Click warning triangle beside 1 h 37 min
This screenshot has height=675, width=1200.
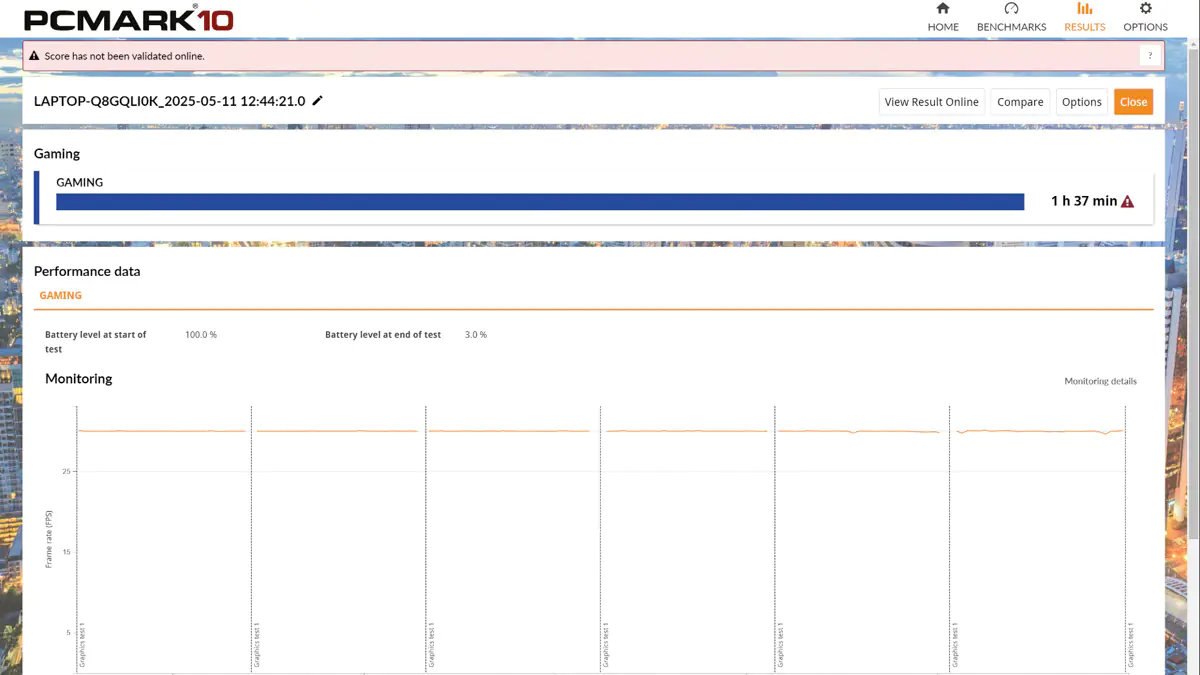[x=1128, y=202]
